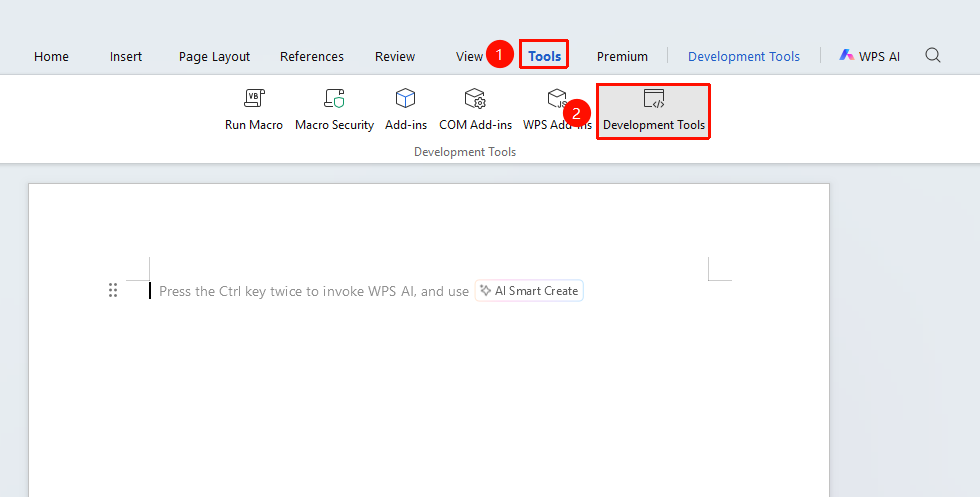Select the View tab
Screen dimensions: 980x497
[469, 56]
